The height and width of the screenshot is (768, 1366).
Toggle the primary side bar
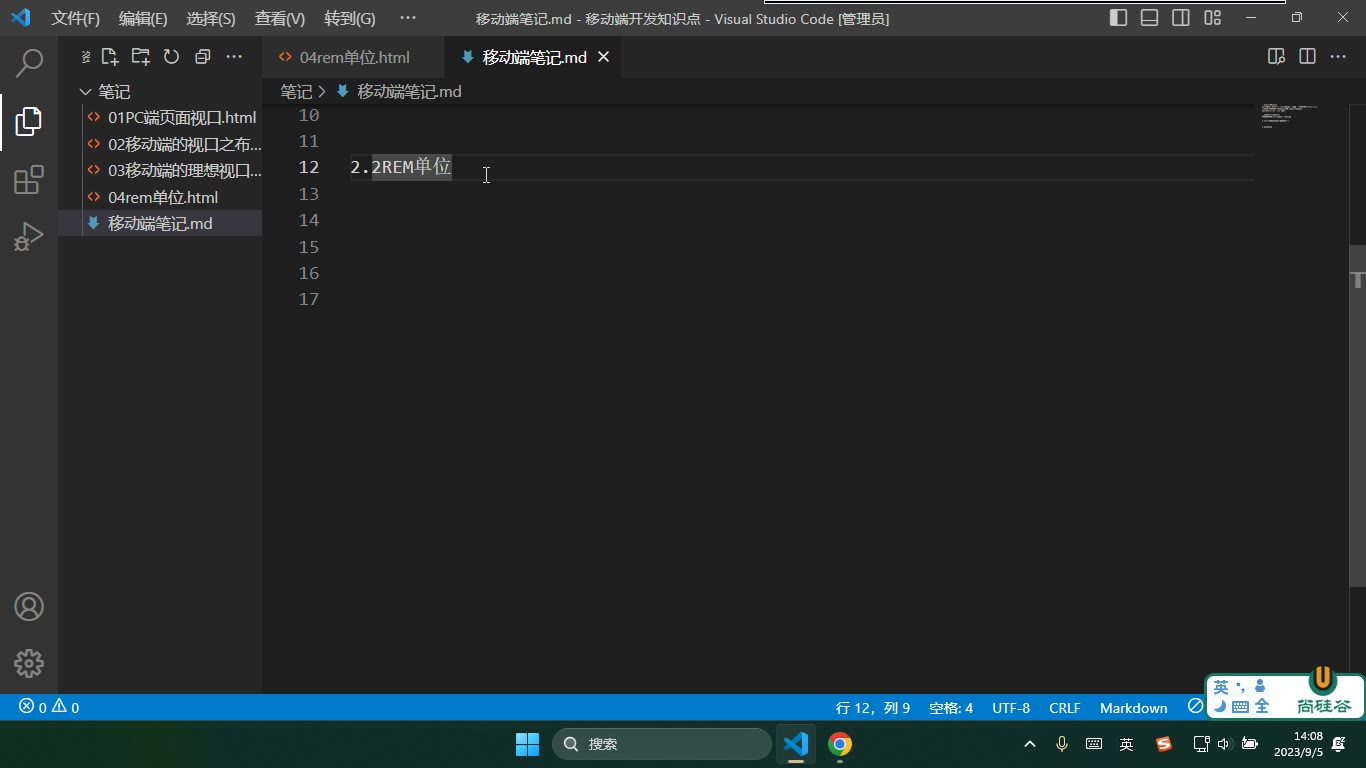[1119, 18]
